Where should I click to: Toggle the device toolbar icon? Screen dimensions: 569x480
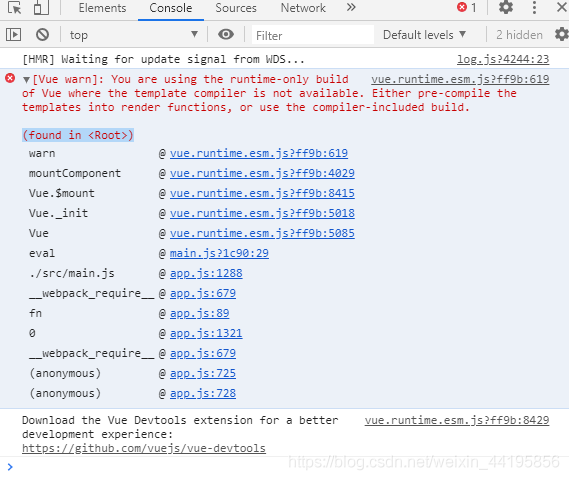tap(41, 7)
